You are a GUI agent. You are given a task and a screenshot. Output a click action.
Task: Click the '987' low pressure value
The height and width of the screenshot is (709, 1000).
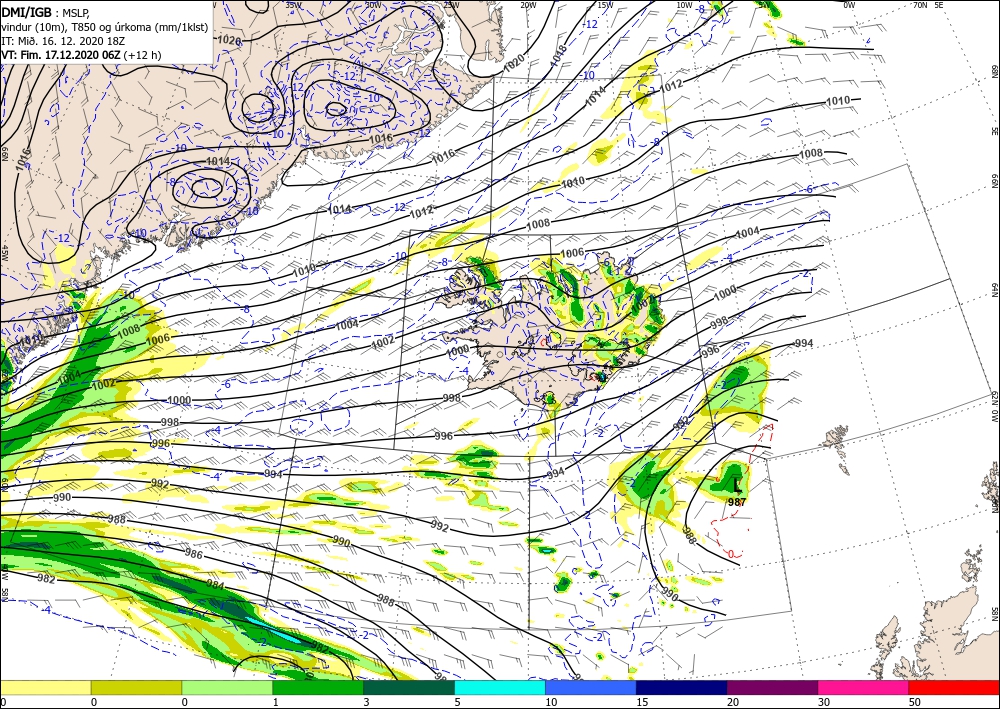click(737, 502)
